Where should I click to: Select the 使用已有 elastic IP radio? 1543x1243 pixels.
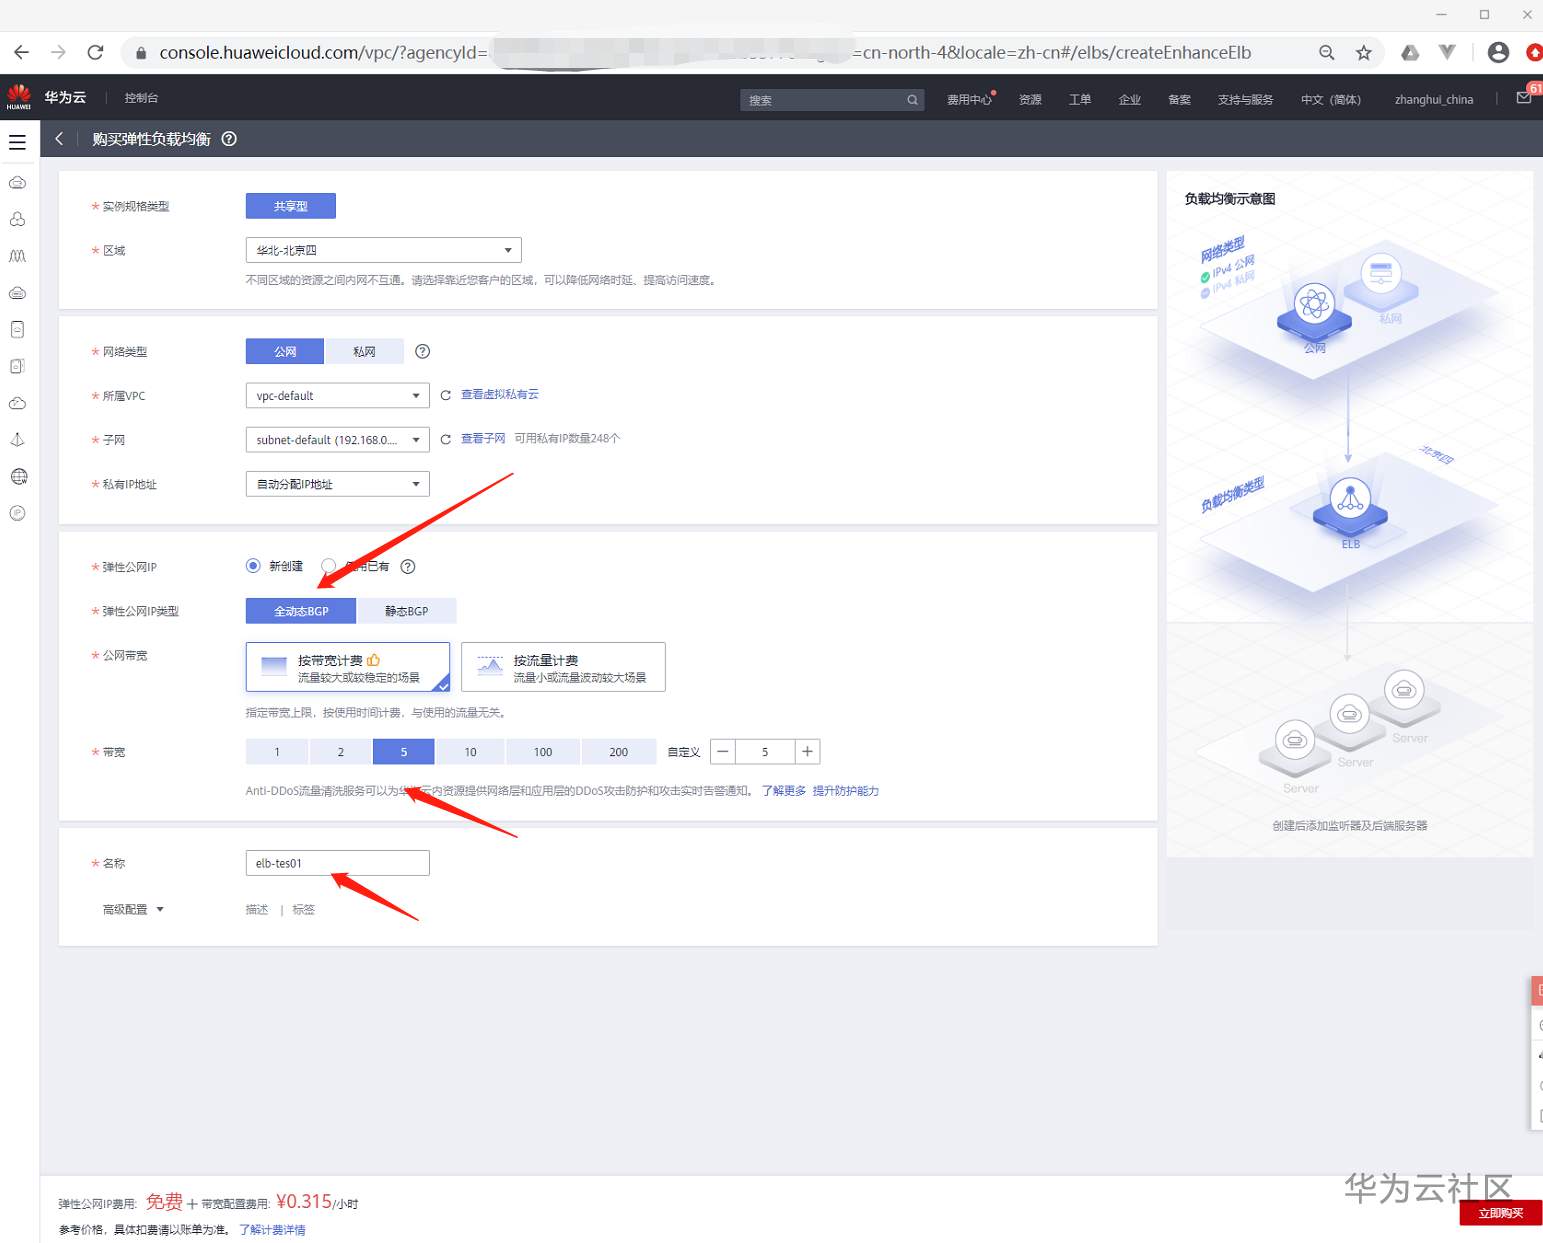pos(328,566)
